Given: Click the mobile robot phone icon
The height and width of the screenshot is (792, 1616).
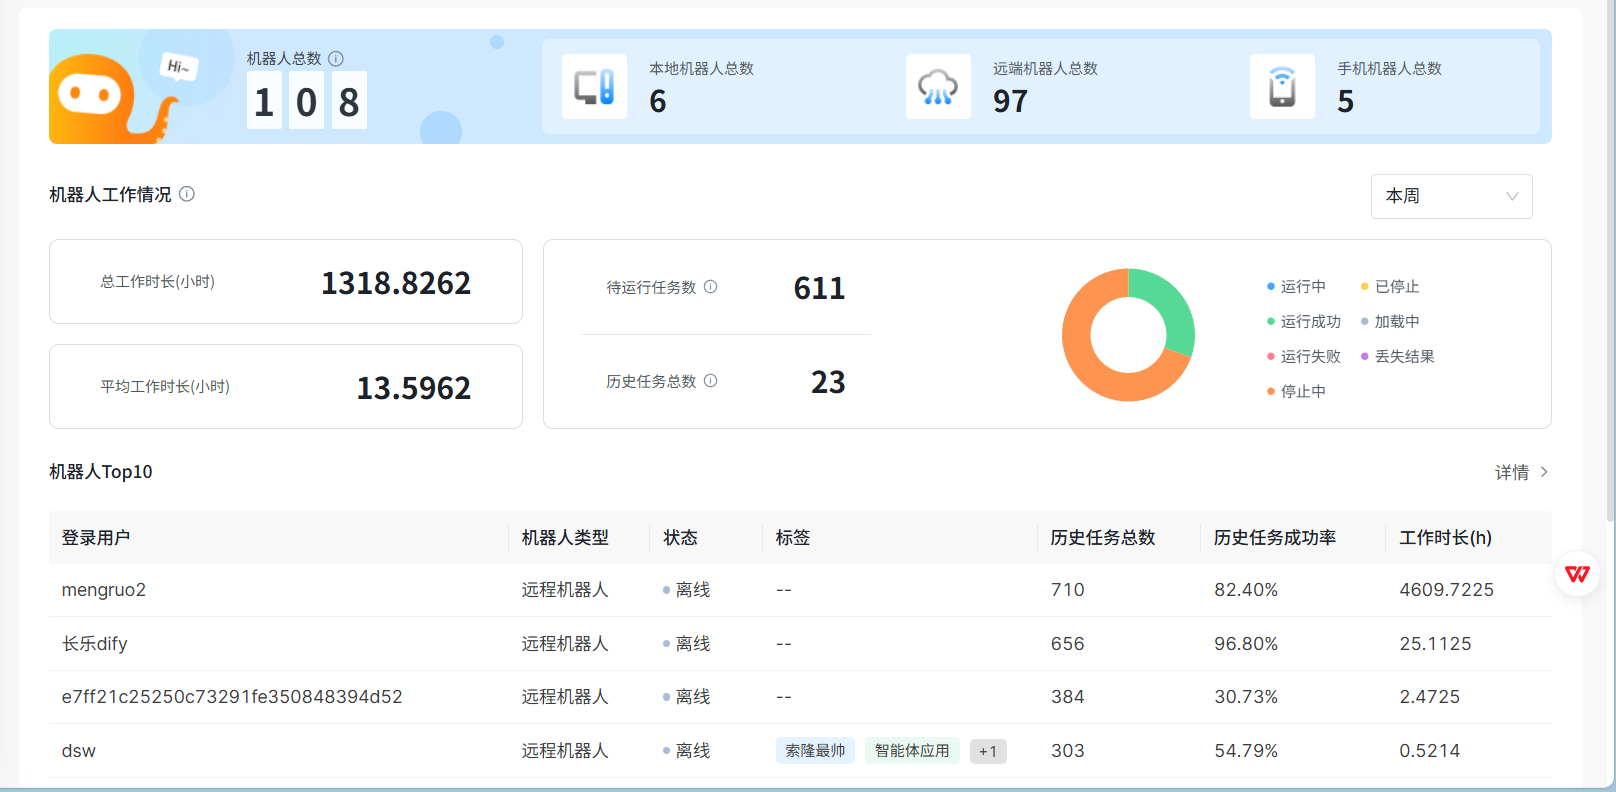Looking at the screenshot, I should coord(1282,87).
